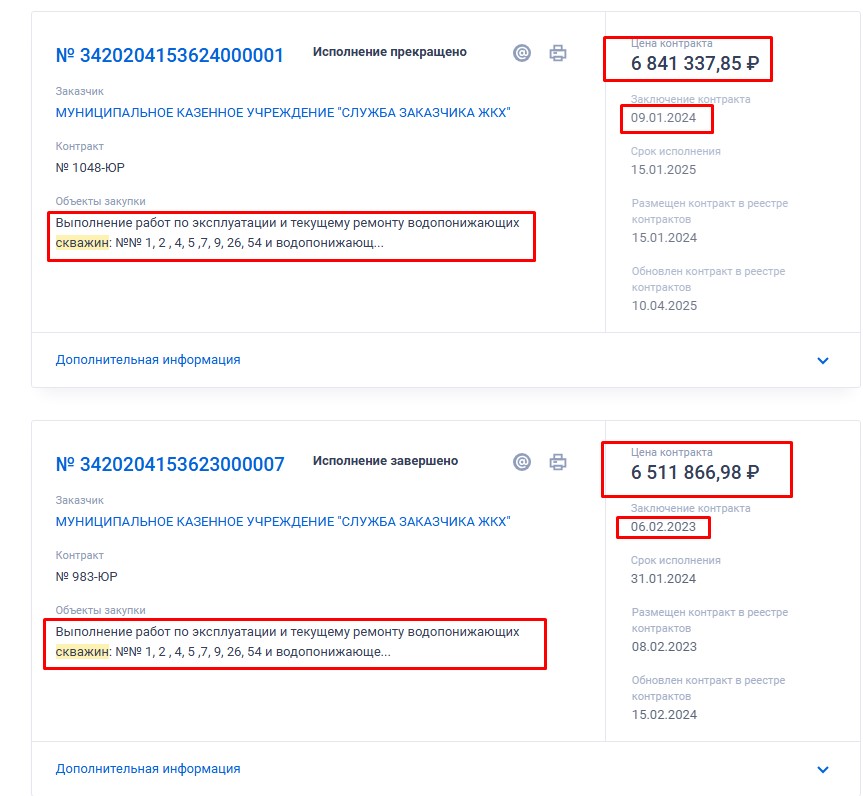Click the print icon on contract № 3420204153623000007

[558, 462]
